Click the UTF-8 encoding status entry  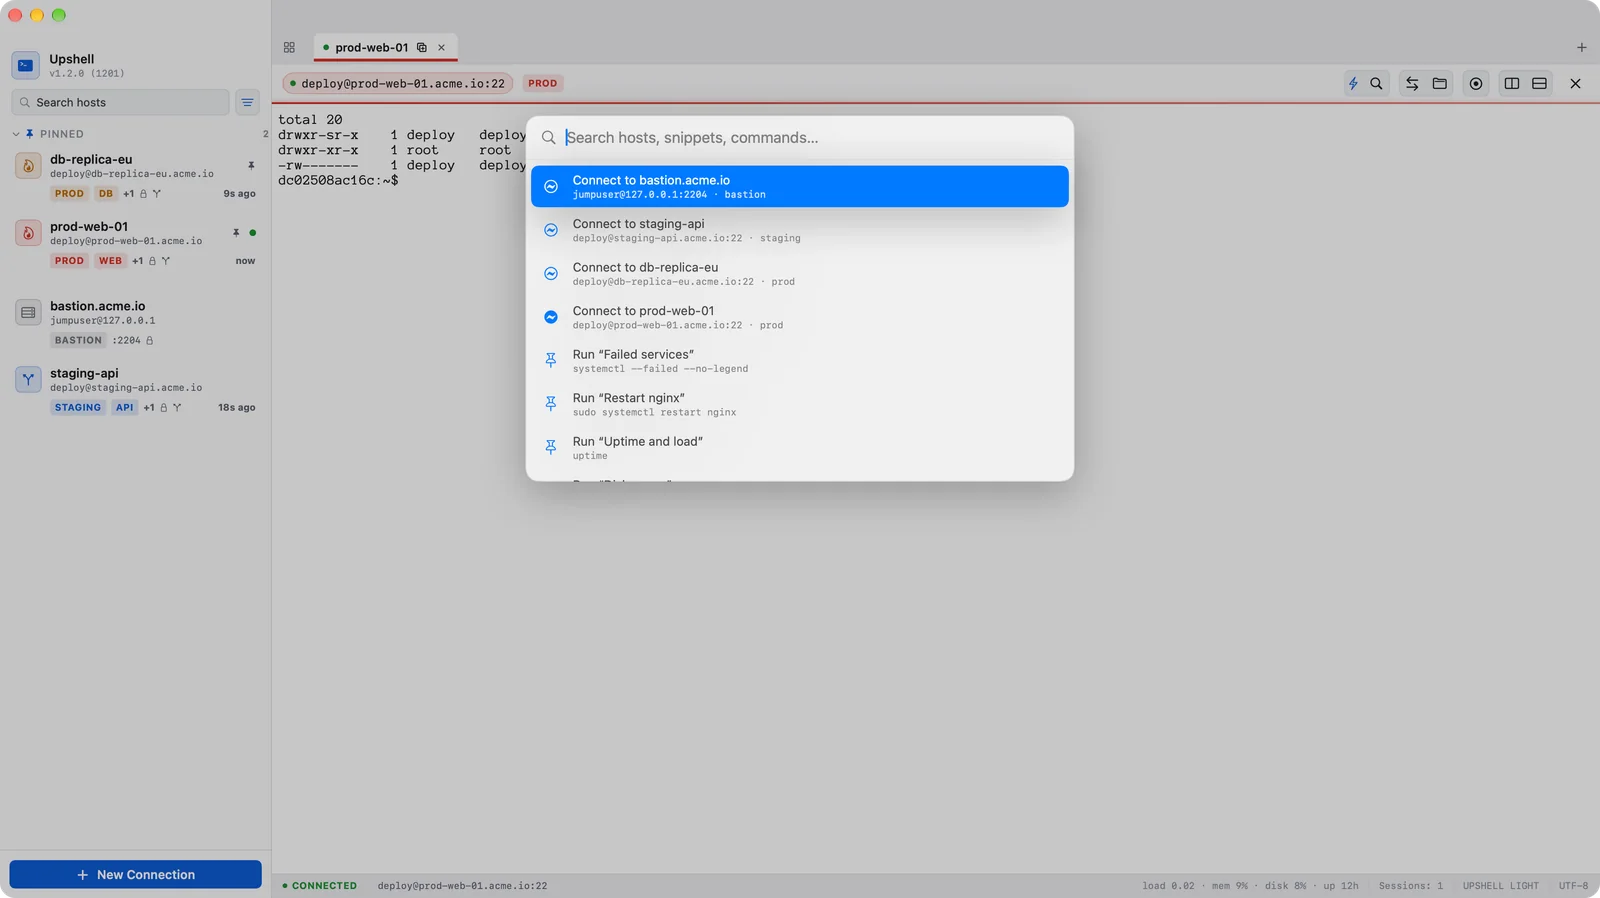(1573, 886)
